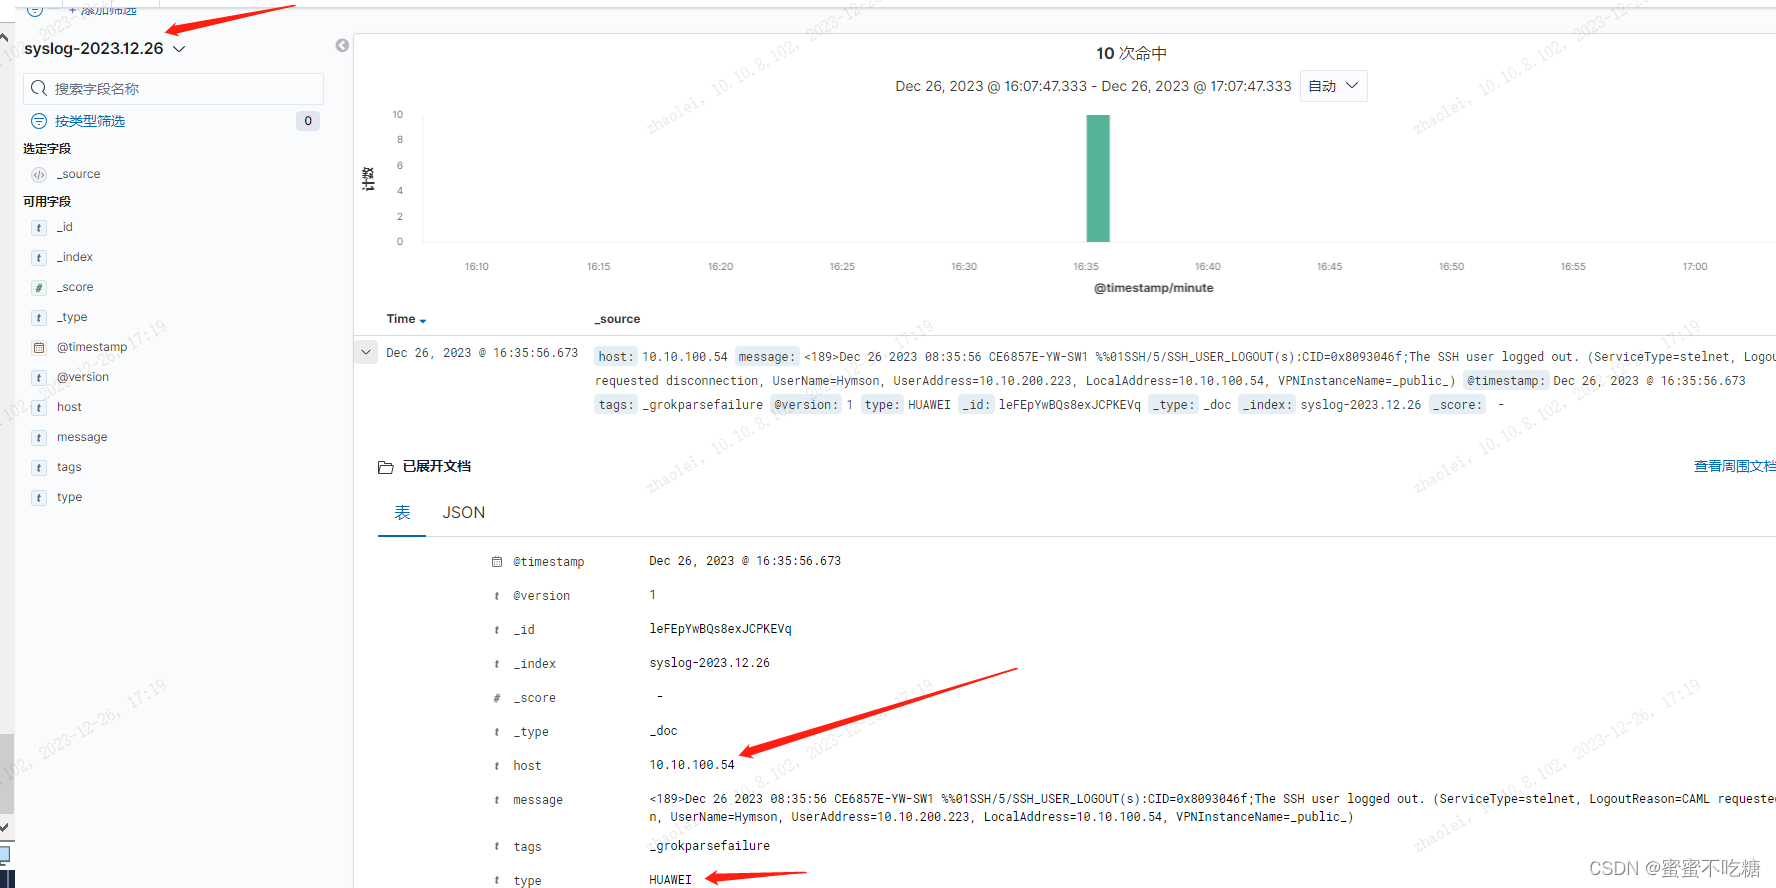The image size is (1776, 888).
Task: Click the folder icon beside 已展开文档
Action: coord(385,467)
